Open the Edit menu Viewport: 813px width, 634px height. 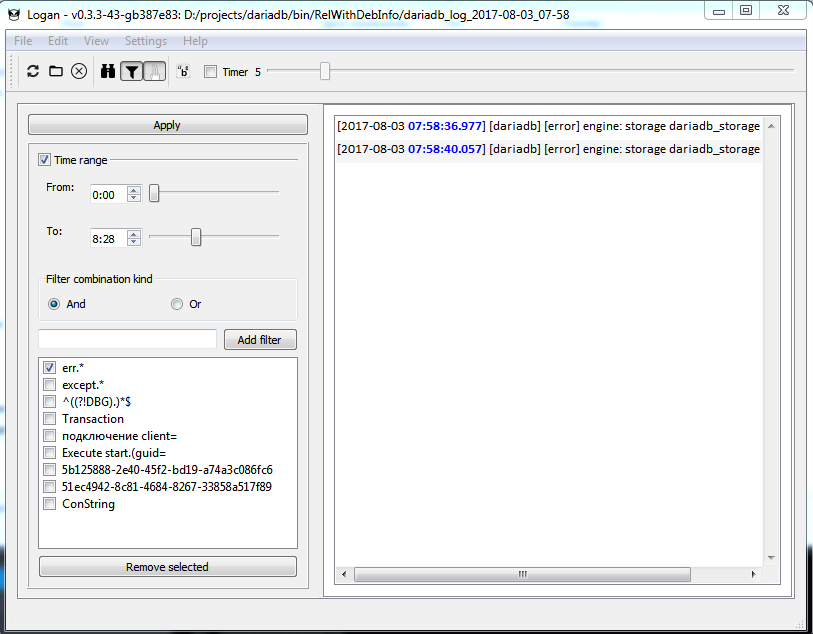[58, 40]
